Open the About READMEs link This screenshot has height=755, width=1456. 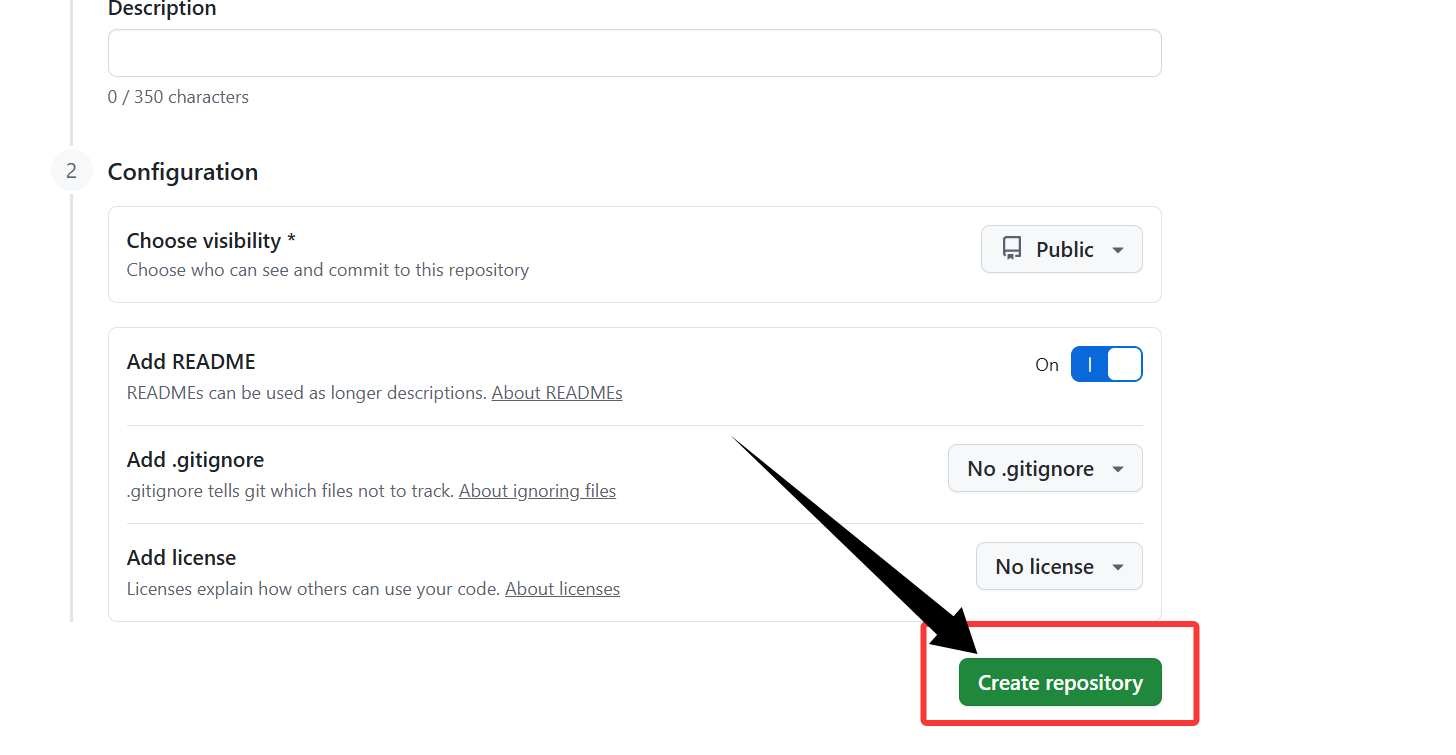tap(557, 393)
